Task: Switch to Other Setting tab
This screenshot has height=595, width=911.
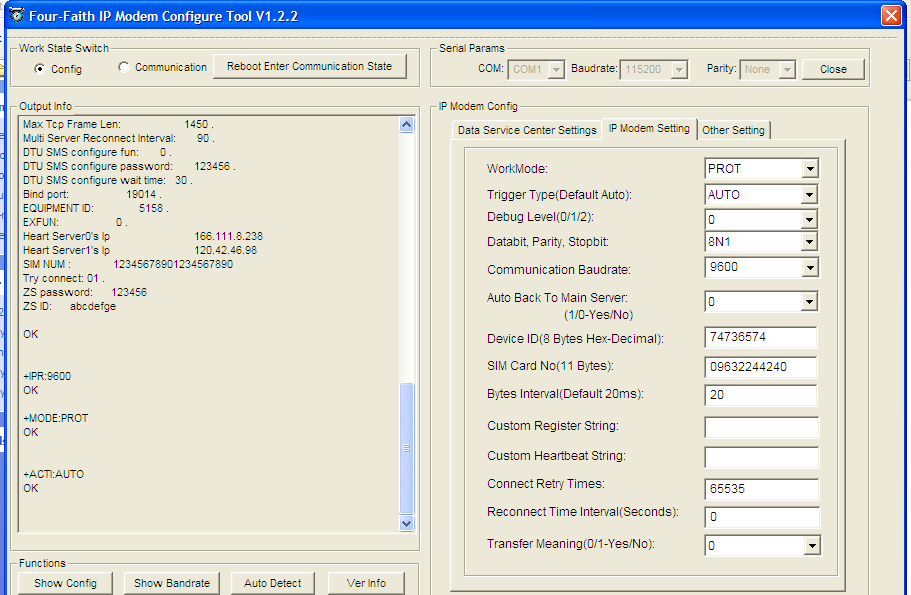Action: pyautogui.click(x=733, y=130)
